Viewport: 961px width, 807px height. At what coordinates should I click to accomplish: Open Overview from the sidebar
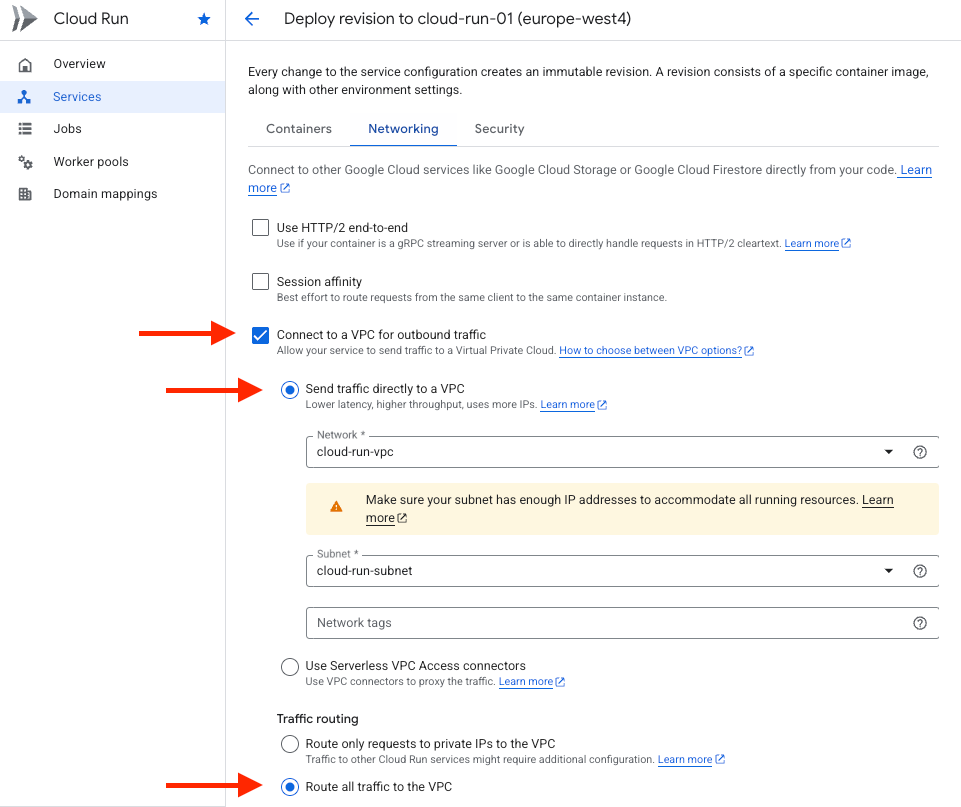click(79, 64)
